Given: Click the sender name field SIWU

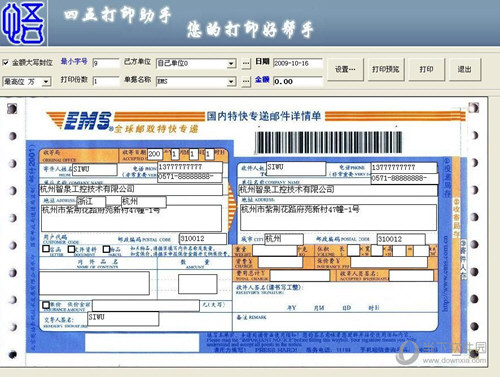Looking at the screenshot, I should (95, 169).
